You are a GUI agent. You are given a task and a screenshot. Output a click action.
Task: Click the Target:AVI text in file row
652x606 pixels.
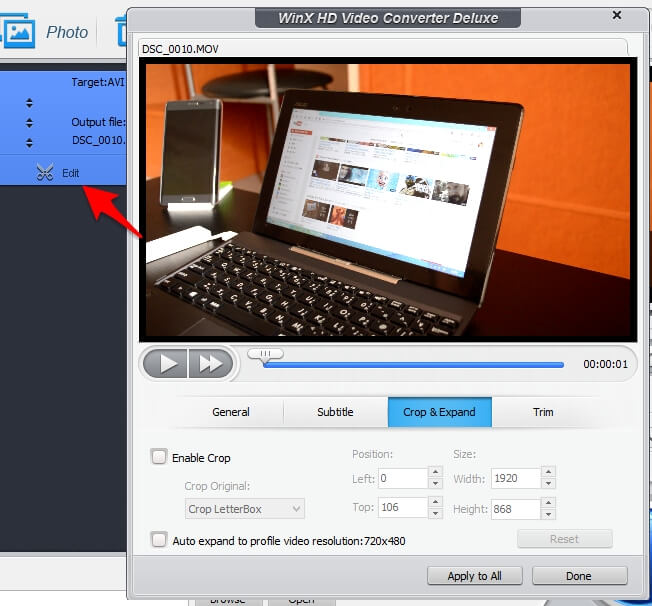click(98, 82)
